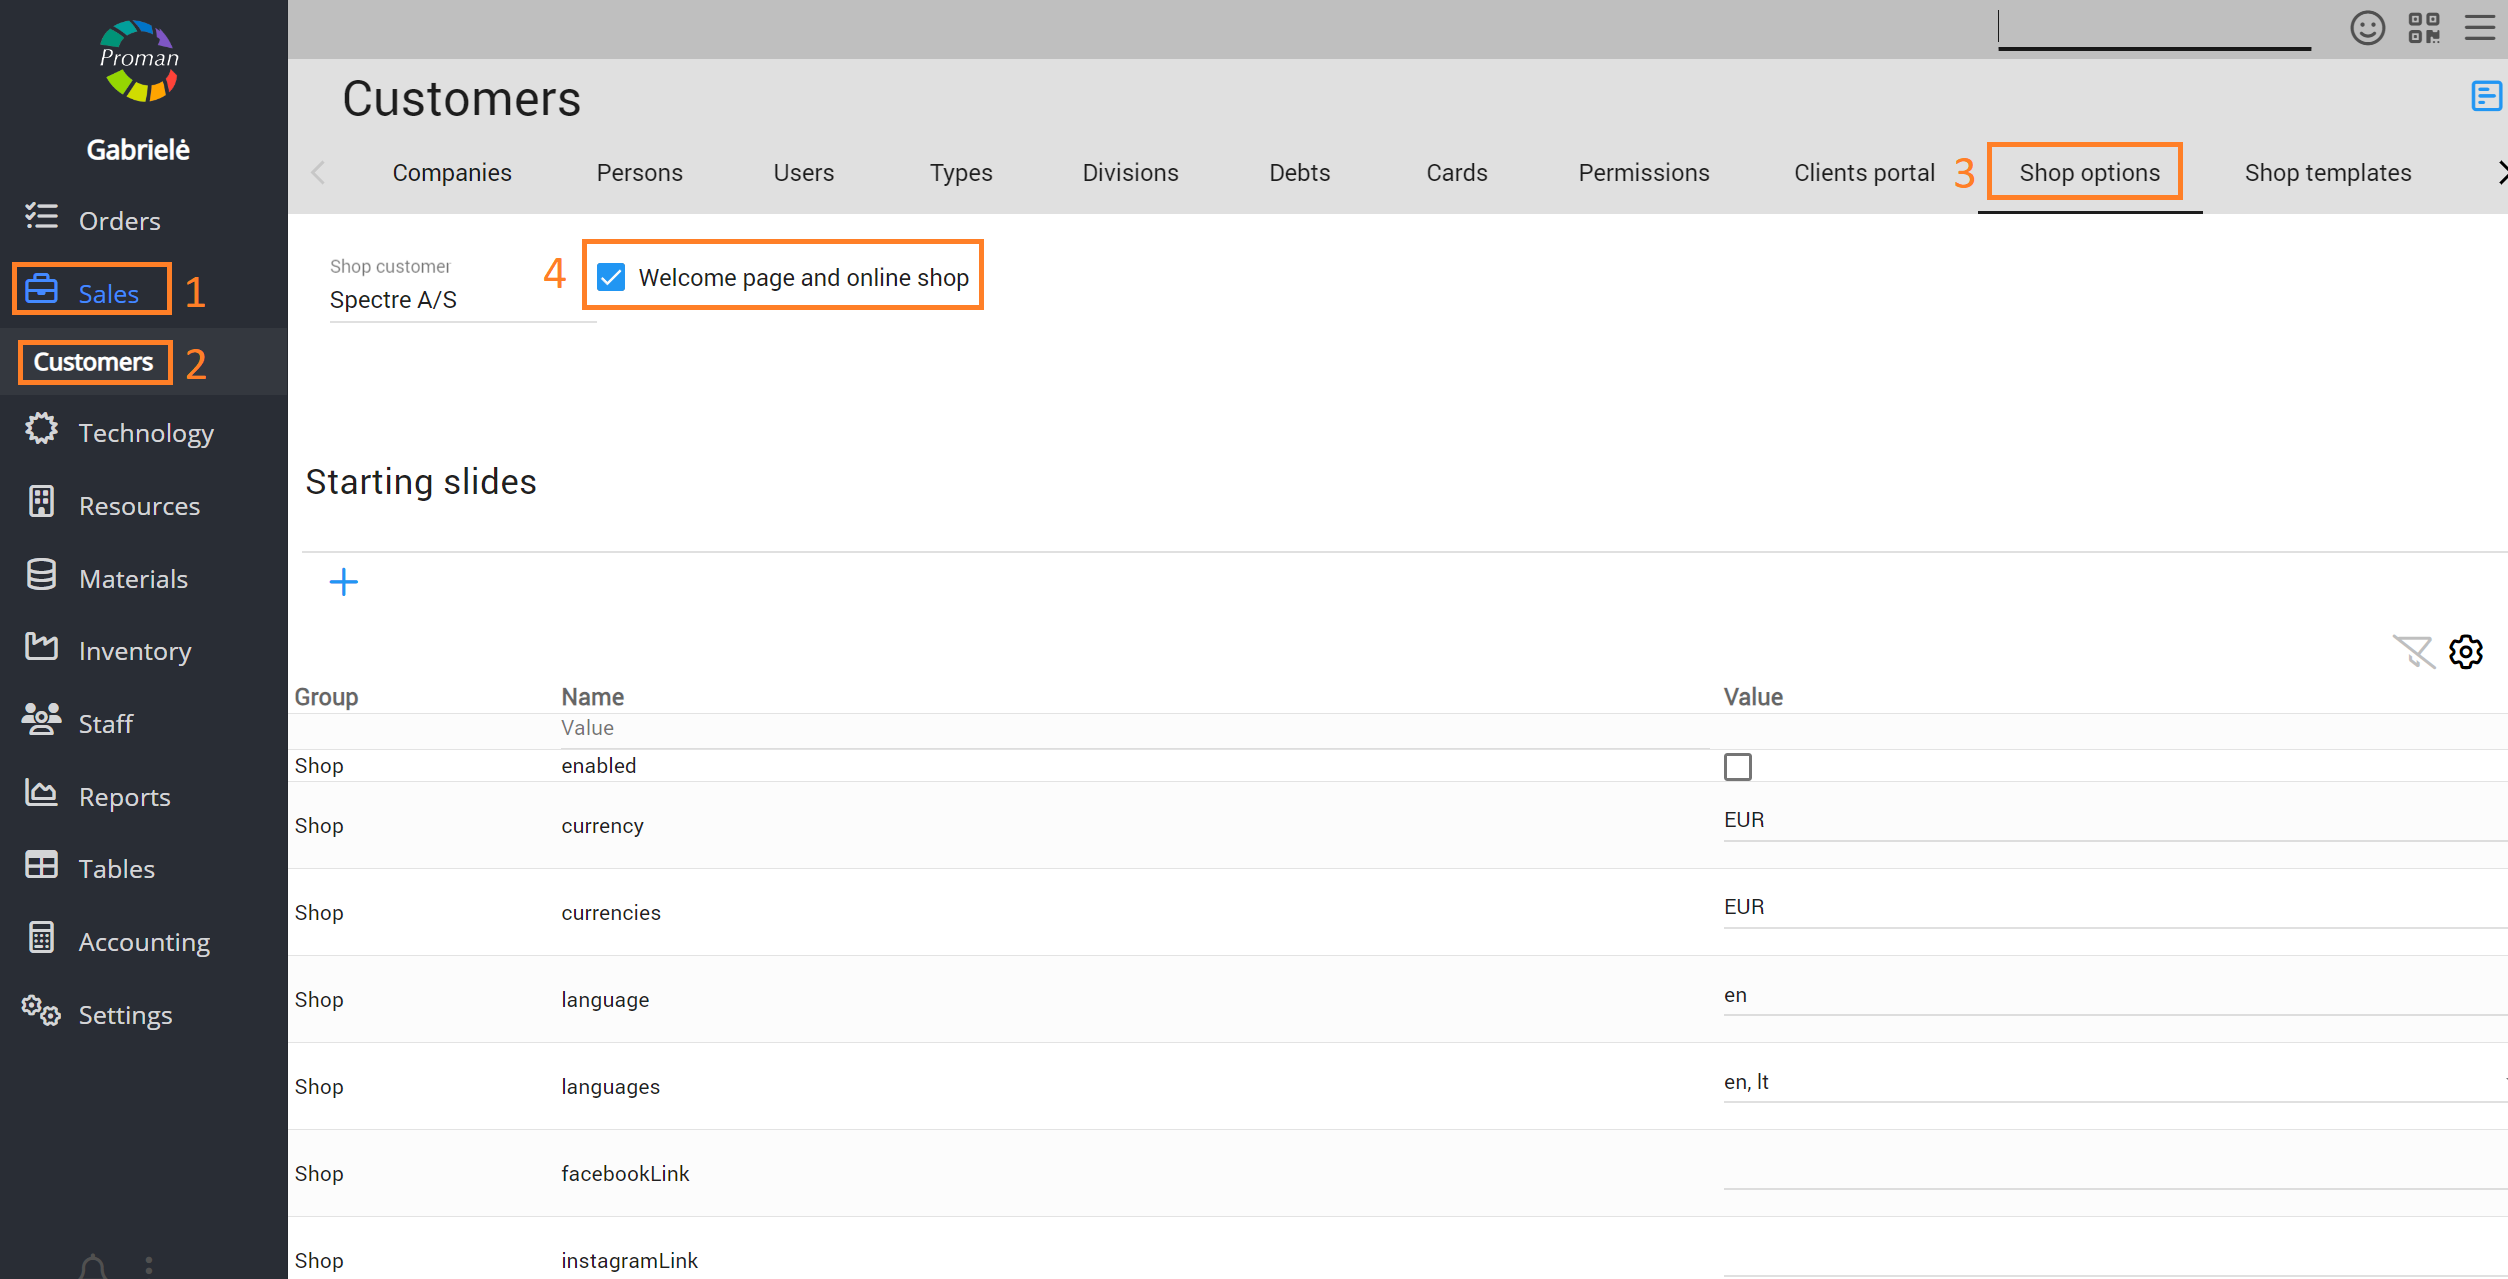Open Inventory from the sidebar

coord(134,651)
